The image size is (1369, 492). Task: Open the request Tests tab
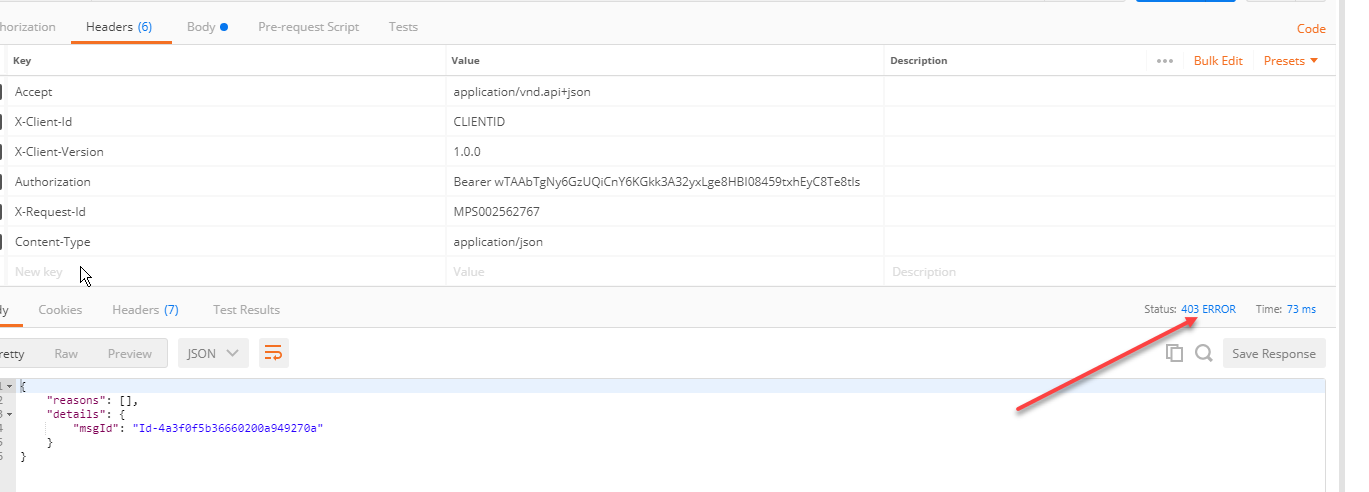[403, 27]
